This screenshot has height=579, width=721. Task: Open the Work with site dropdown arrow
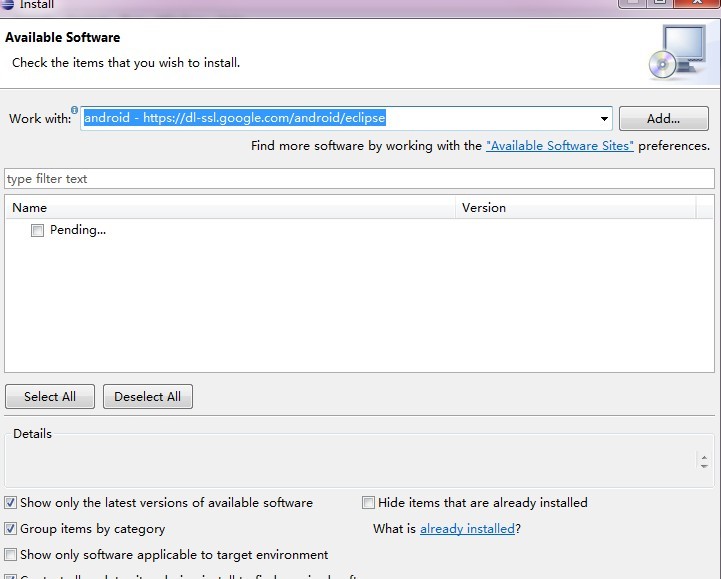(604, 119)
